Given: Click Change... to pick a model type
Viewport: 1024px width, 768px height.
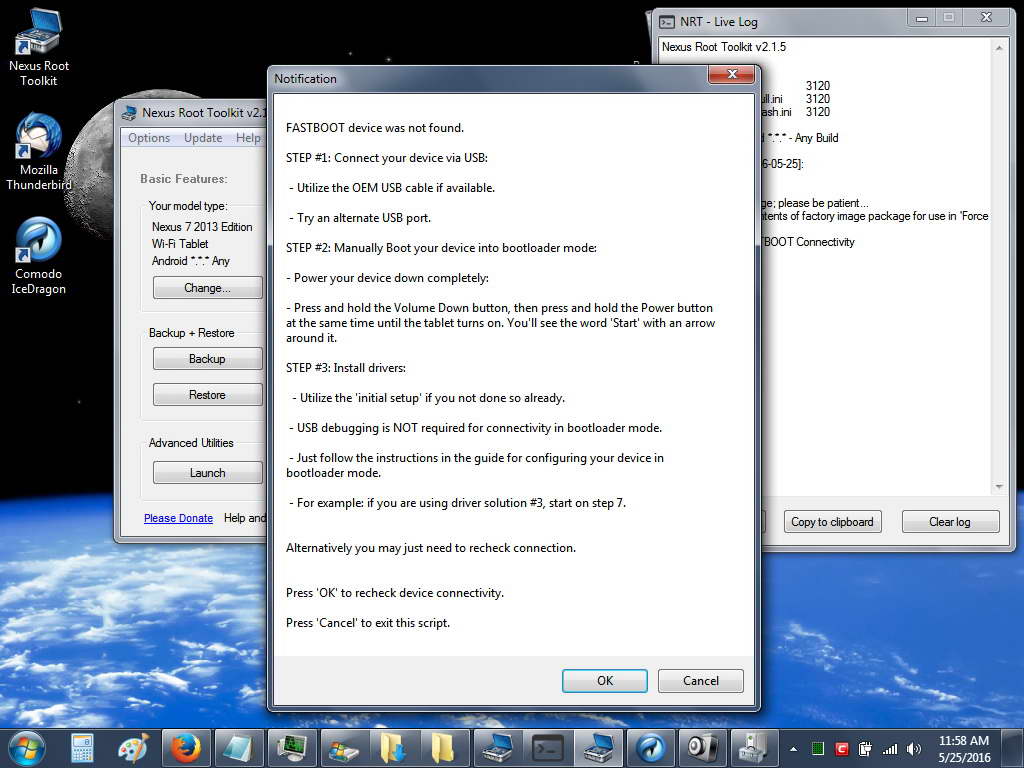Looking at the screenshot, I should [207, 288].
